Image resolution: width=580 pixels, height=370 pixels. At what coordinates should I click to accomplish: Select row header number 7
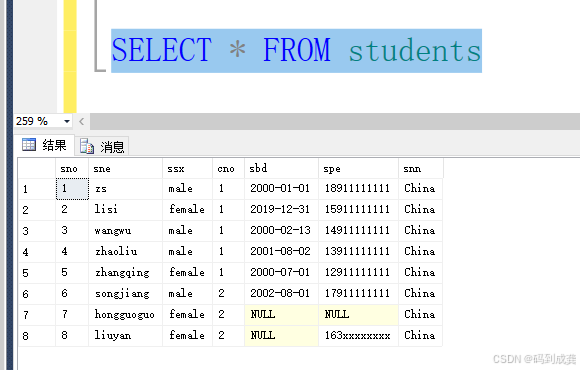[37, 316]
